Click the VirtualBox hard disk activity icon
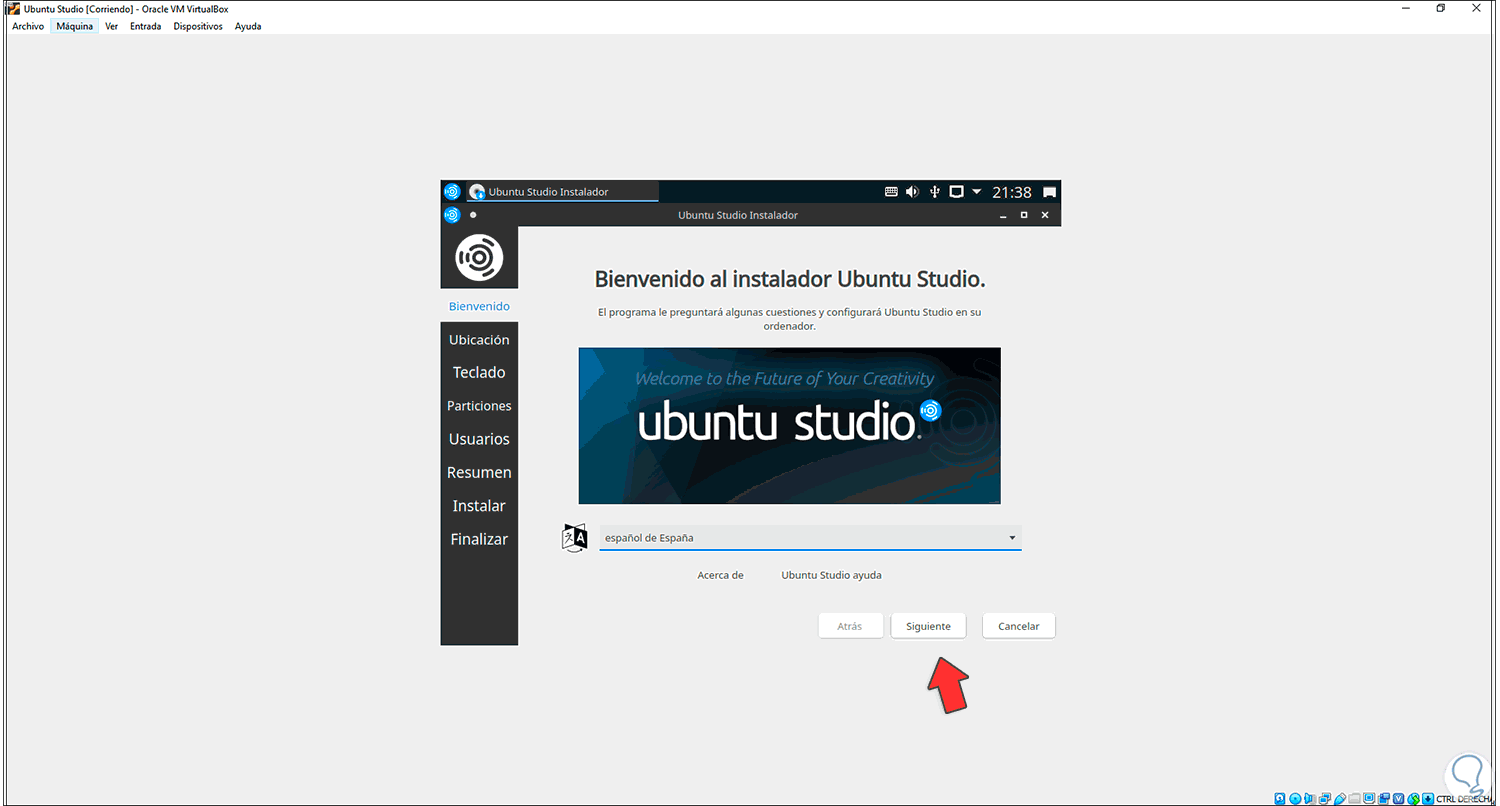The image size is (1500, 806). coord(1280,798)
